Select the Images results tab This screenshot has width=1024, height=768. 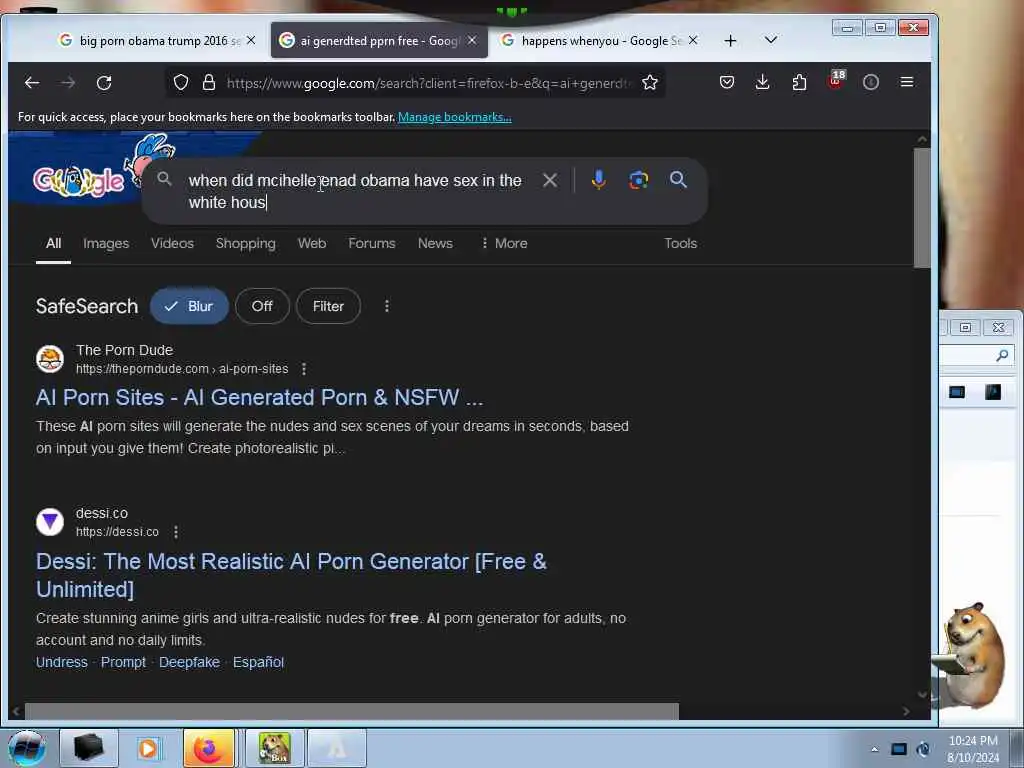click(106, 244)
